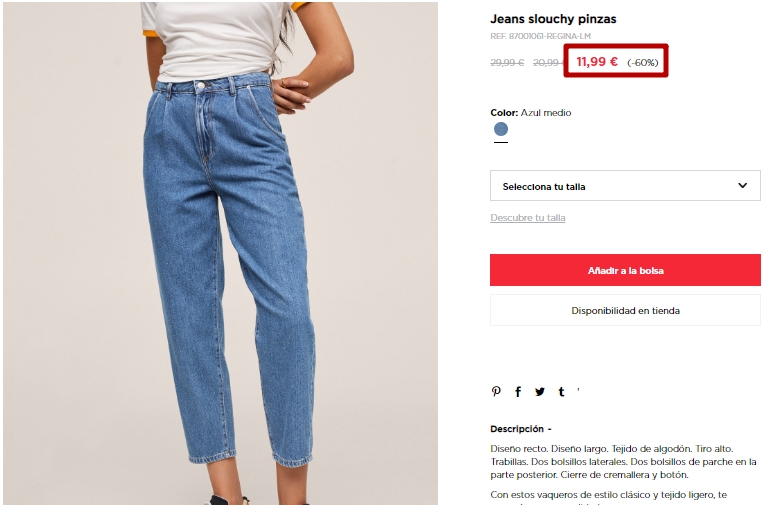
Task: Share the product on Tumblr
Action: [x=561, y=392]
